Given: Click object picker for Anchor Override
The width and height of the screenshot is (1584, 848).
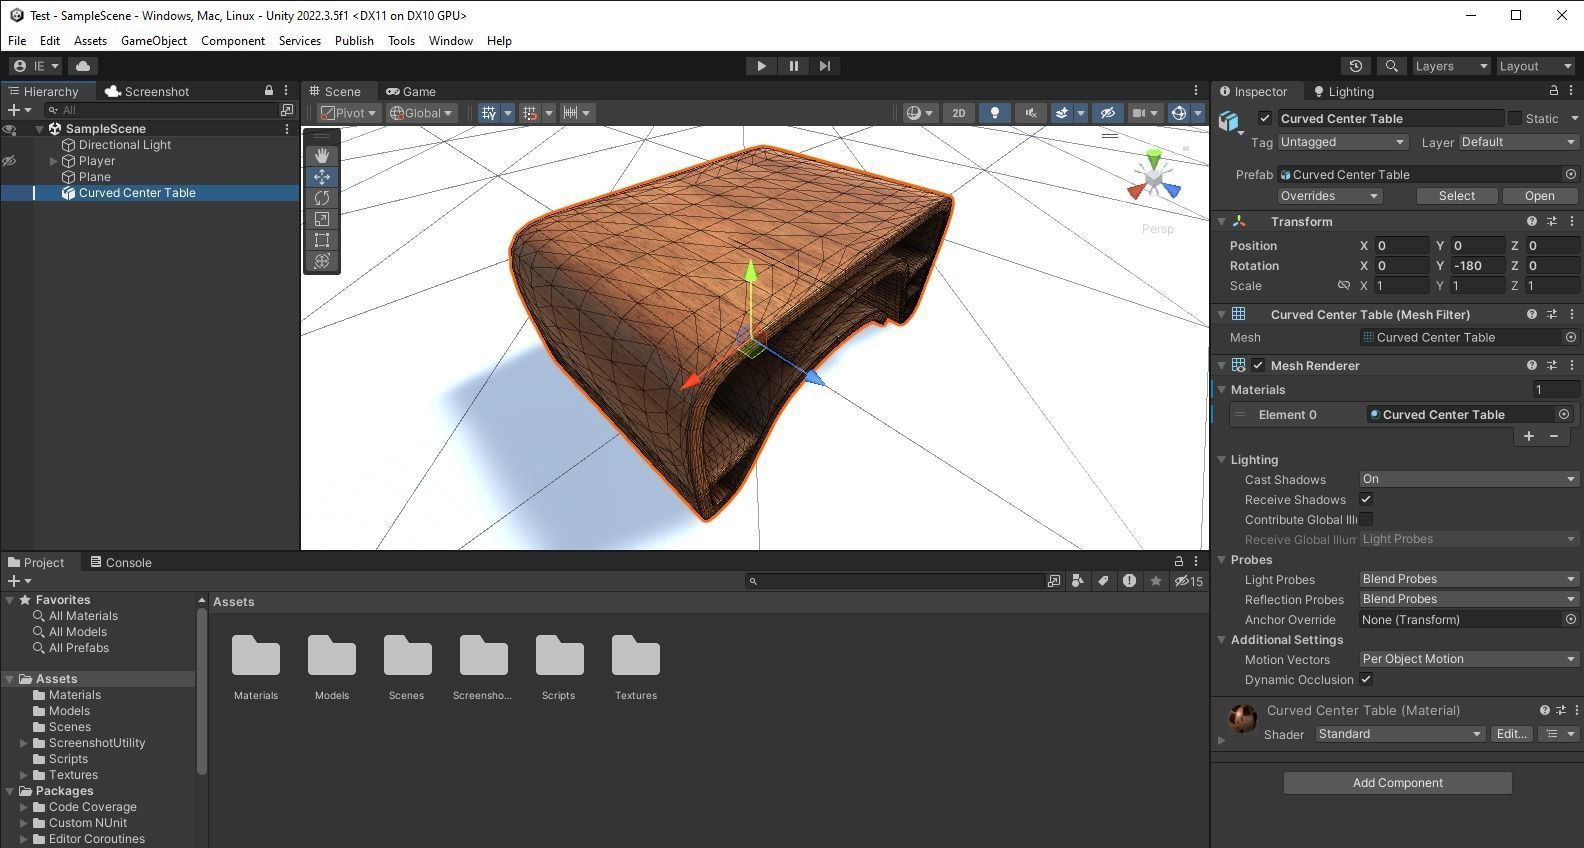Looking at the screenshot, I should pyautogui.click(x=1571, y=620).
